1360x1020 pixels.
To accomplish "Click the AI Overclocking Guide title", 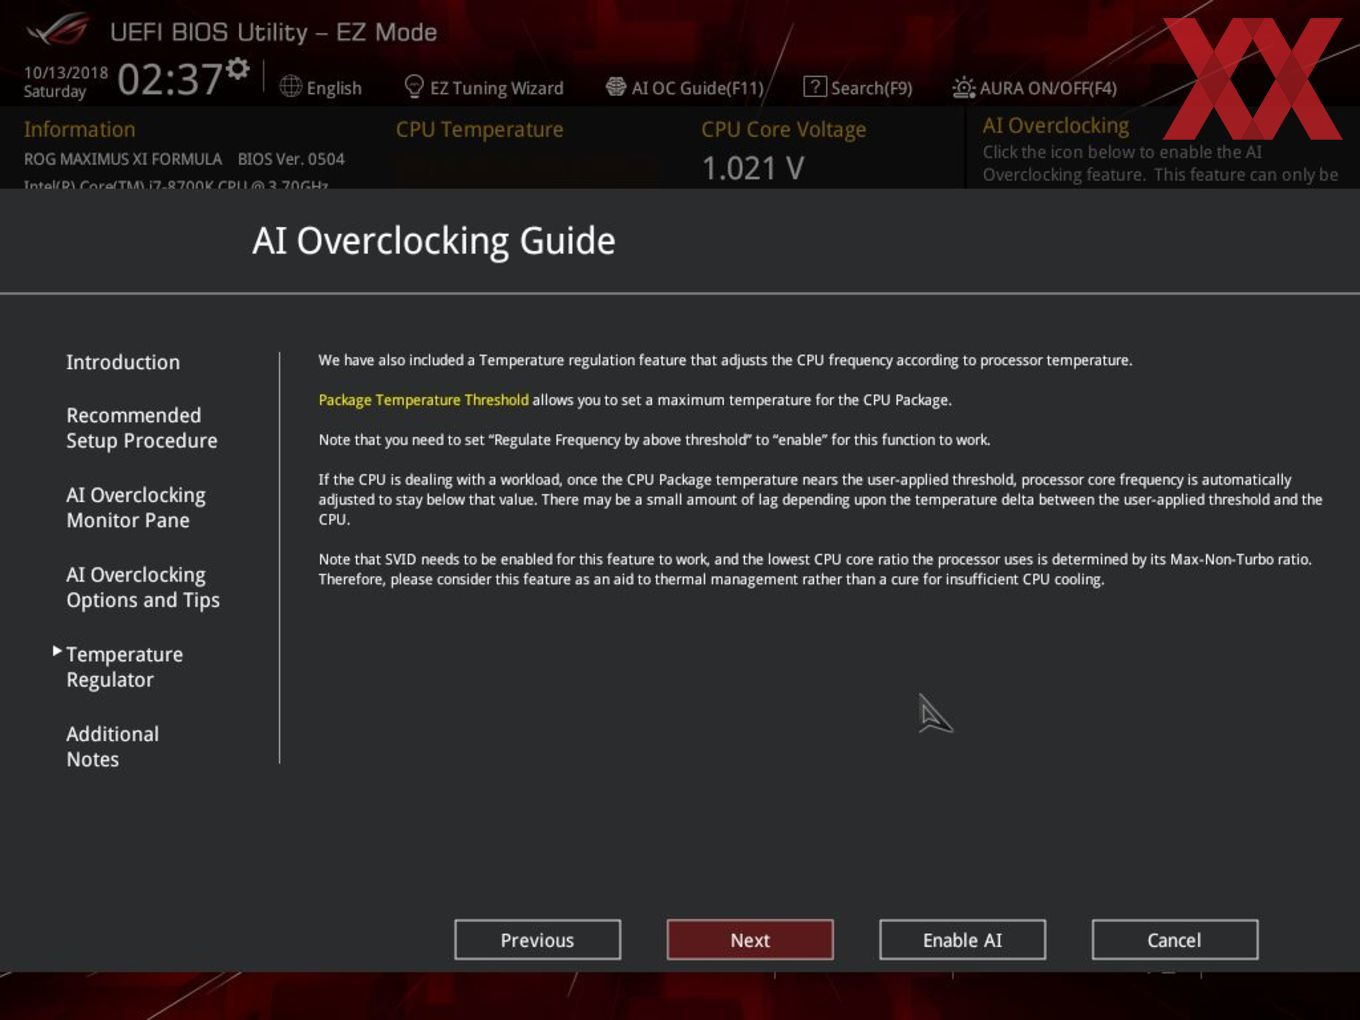I will click(x=434, y=241).
